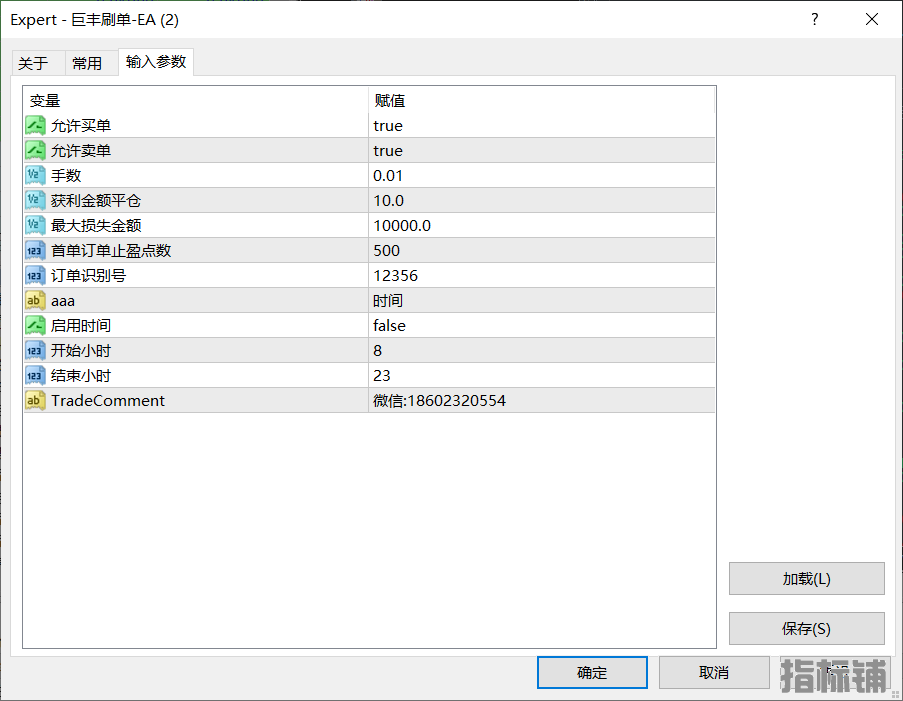This screenshot has width=903, height=701.
Task: Select the 启用时间 variable name
Action: [x=81, y=325]
